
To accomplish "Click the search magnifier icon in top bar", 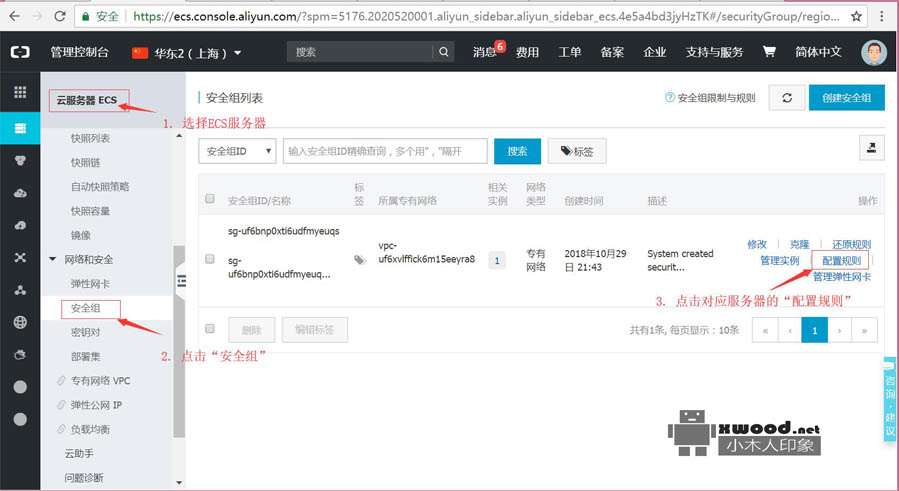I will (443, 52).
